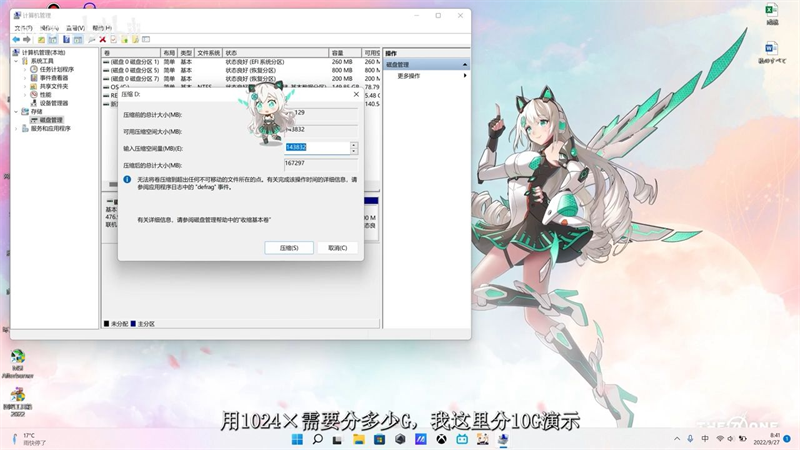Decrease shrink amount with the down spinner arrow

coord(354,151)
